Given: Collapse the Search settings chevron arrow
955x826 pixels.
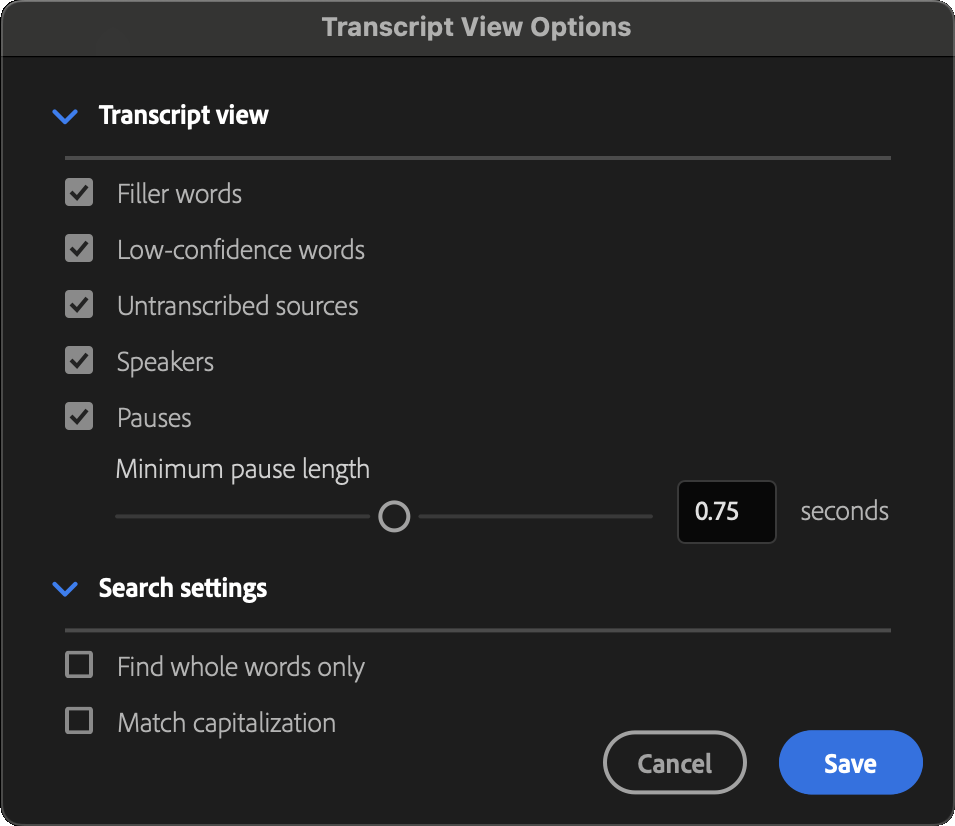Looking at the screenshot, I should [x=65, y=588].
